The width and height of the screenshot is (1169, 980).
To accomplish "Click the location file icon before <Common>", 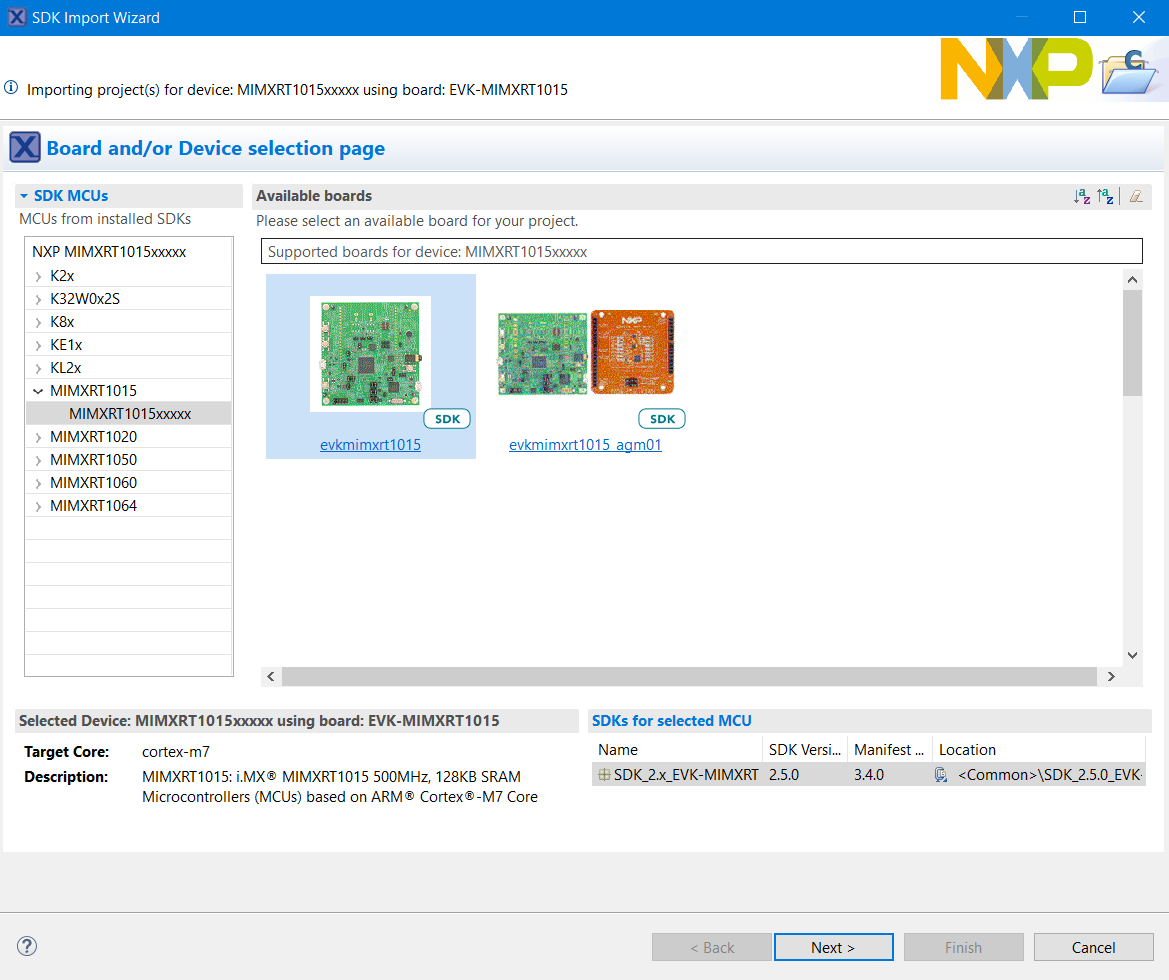I will pos(941,774).
